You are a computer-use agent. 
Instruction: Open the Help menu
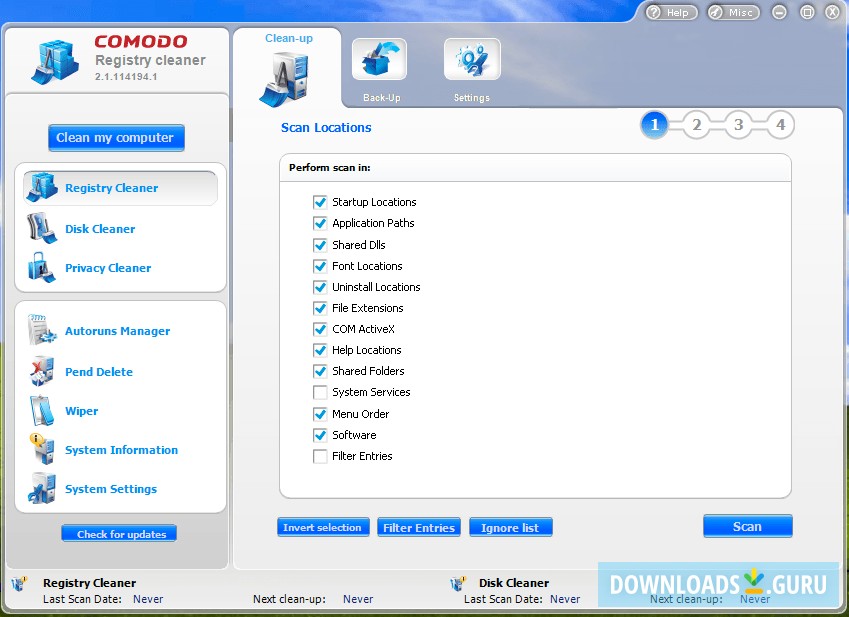coord(671,12)
